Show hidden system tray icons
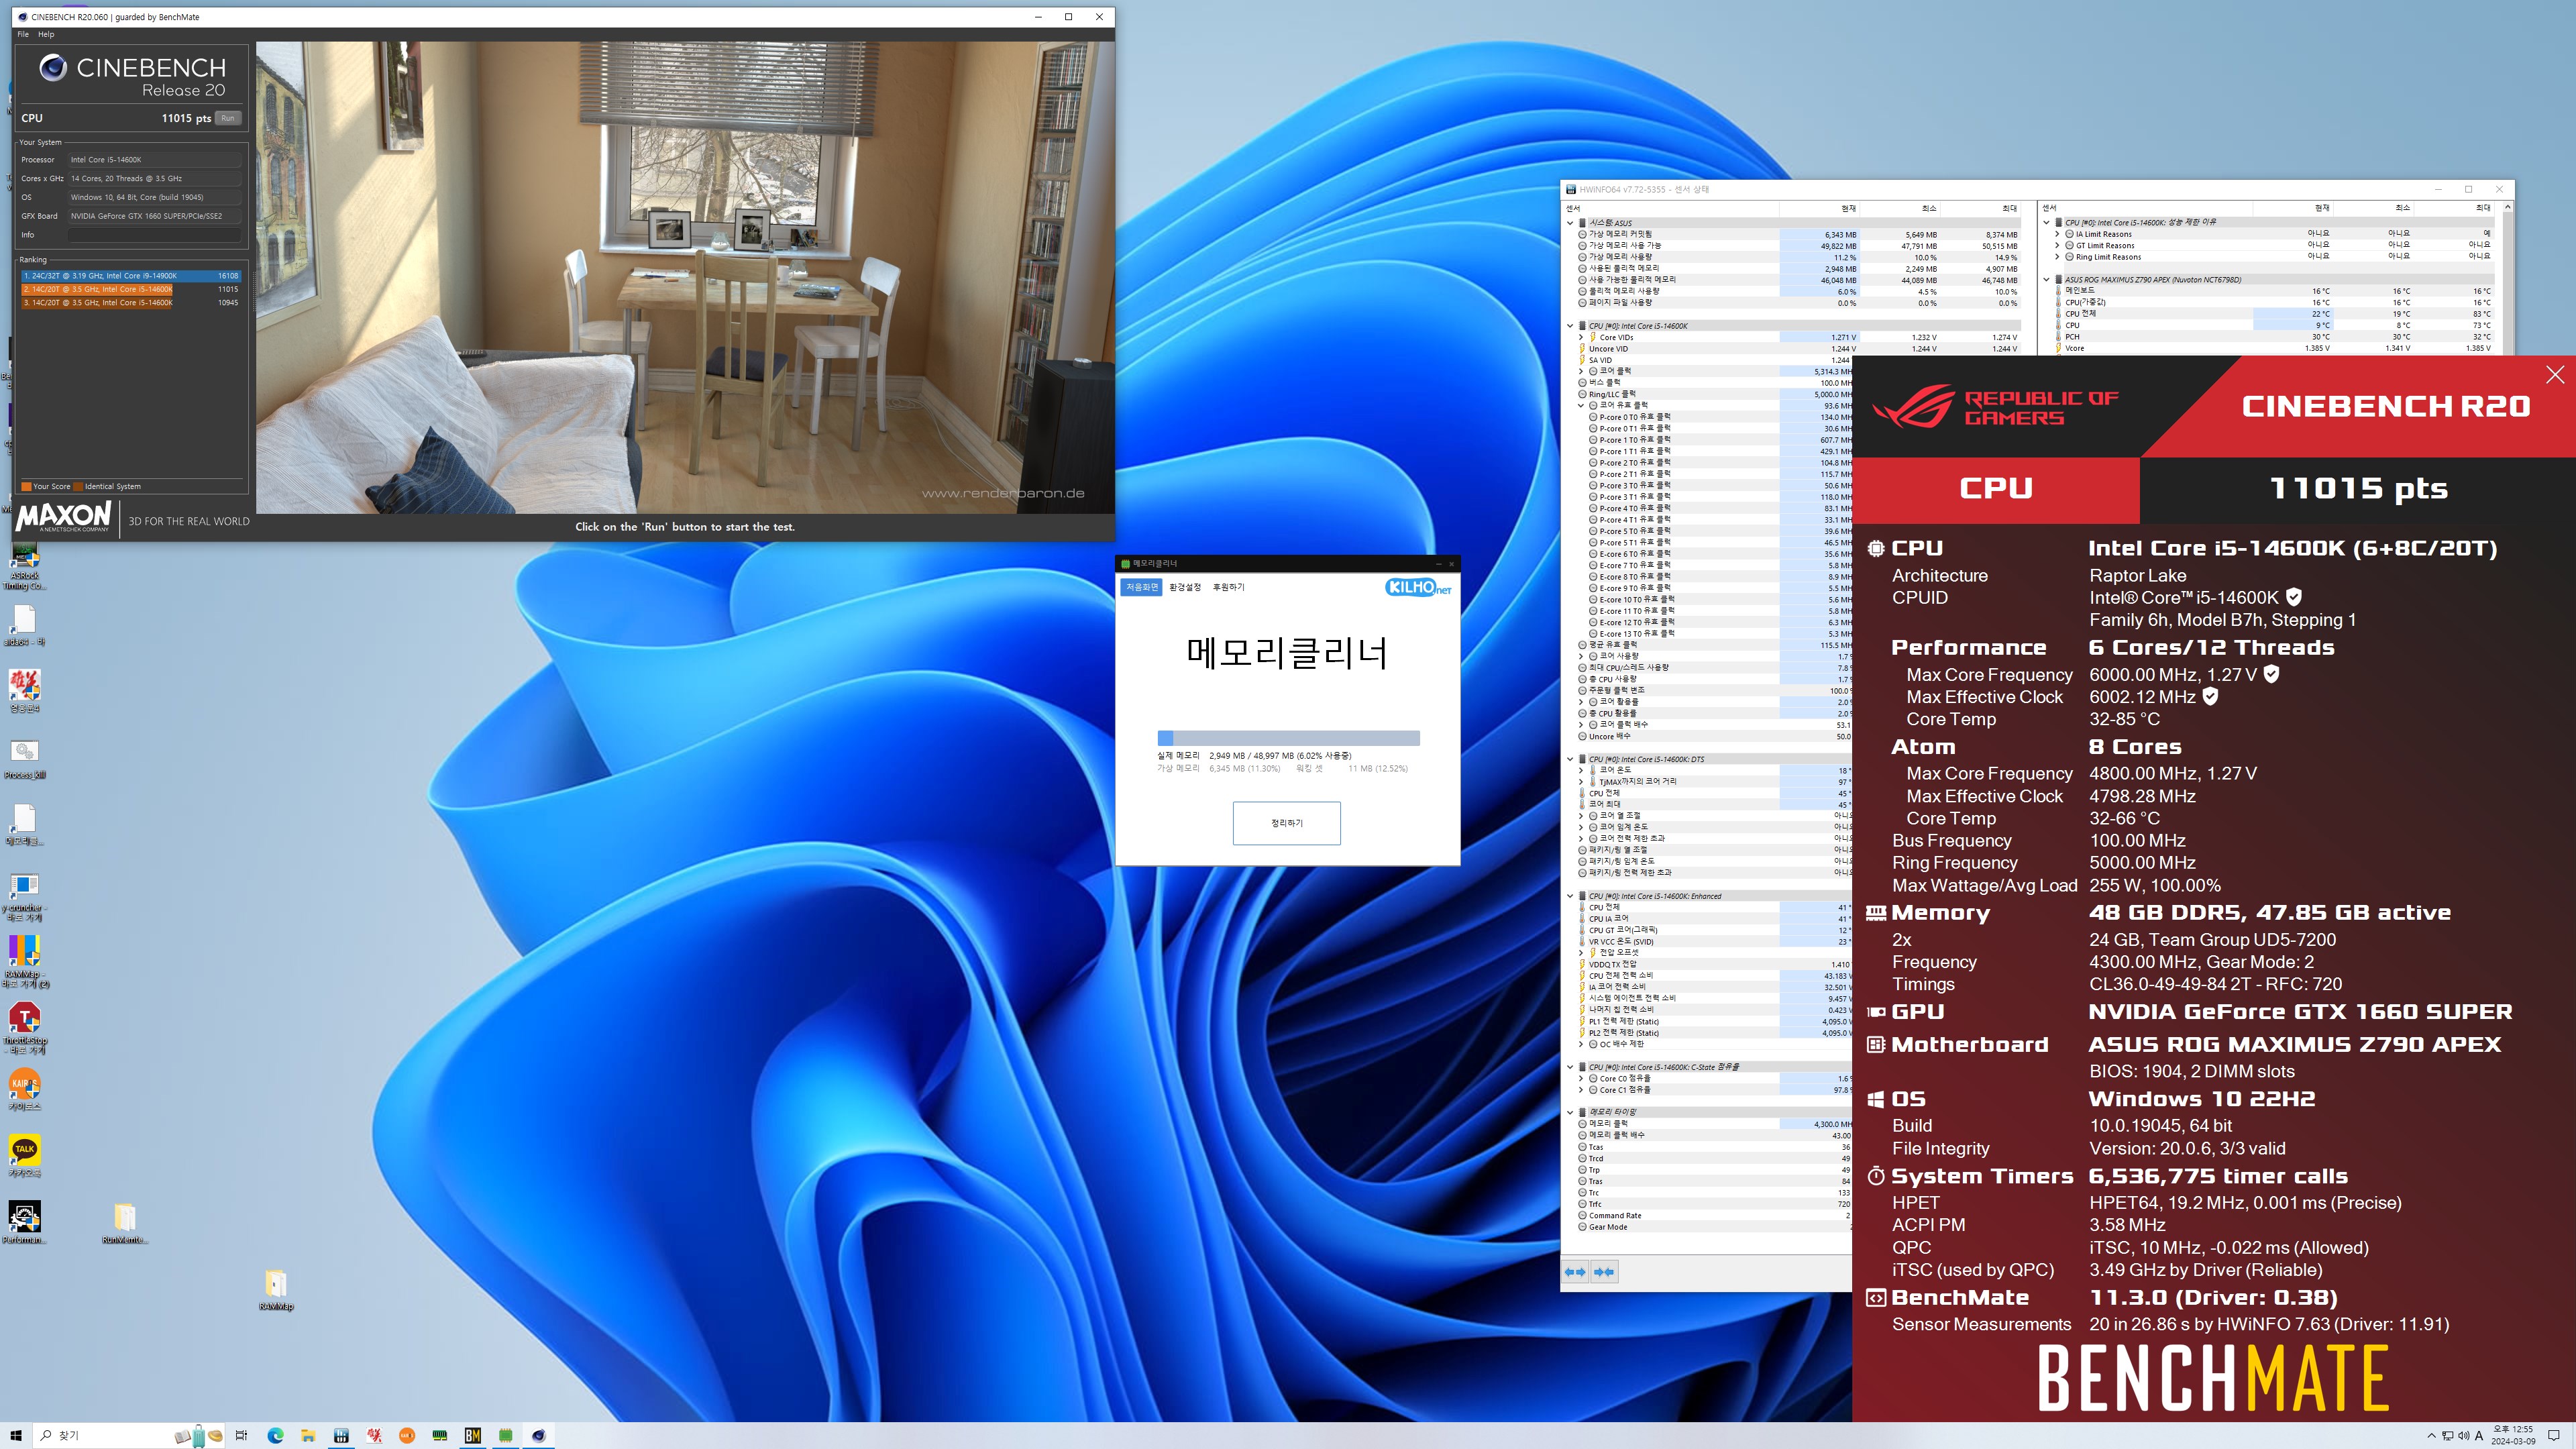This screenshot has height=1449, width=2576. coord(2431,1435)
